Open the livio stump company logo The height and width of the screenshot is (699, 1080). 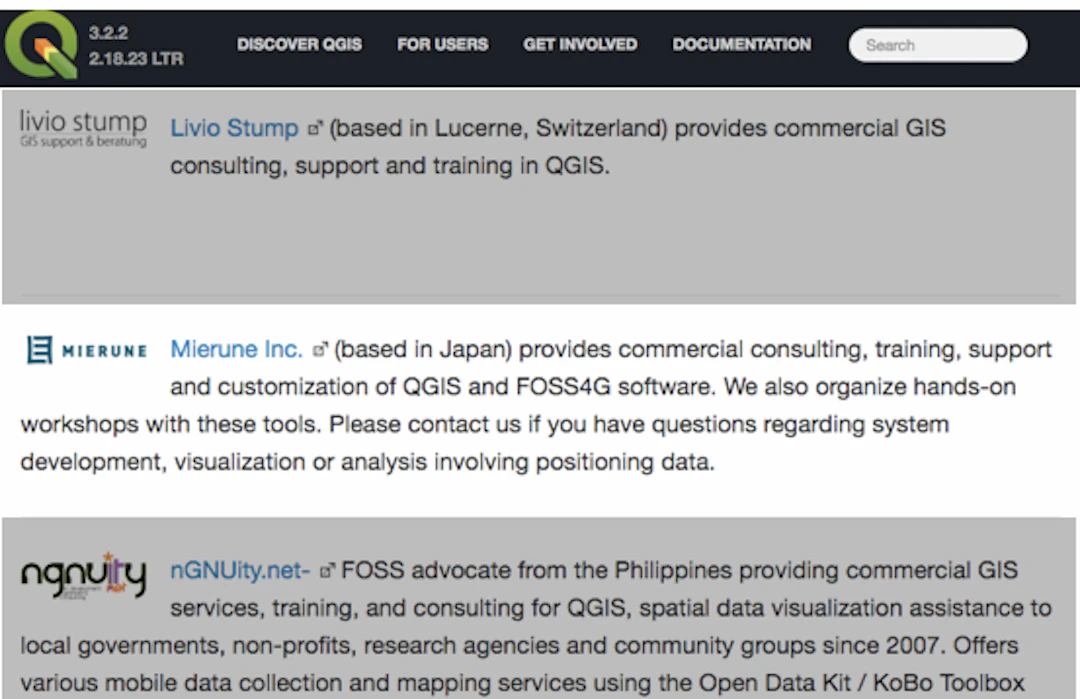click(83, 128)
